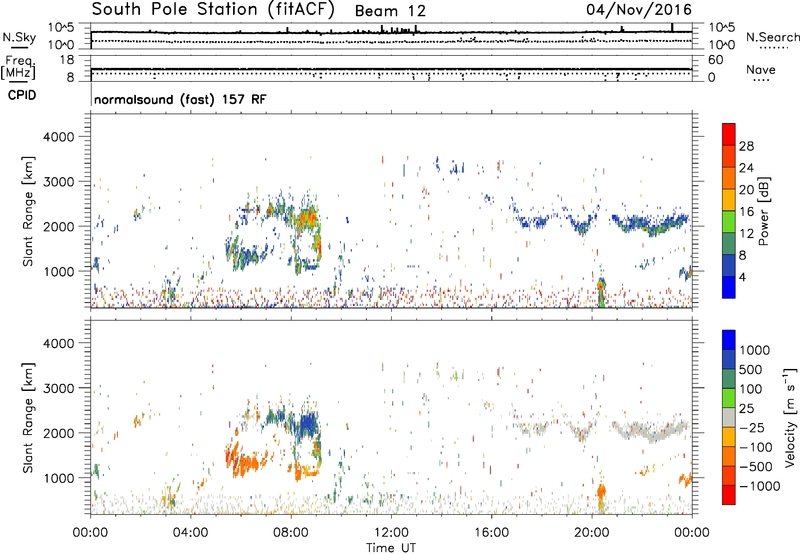Click the Power colorbar value '28'
Image resolution: width=800 pixels, height=554 pixels.
[x=746, y=146]
